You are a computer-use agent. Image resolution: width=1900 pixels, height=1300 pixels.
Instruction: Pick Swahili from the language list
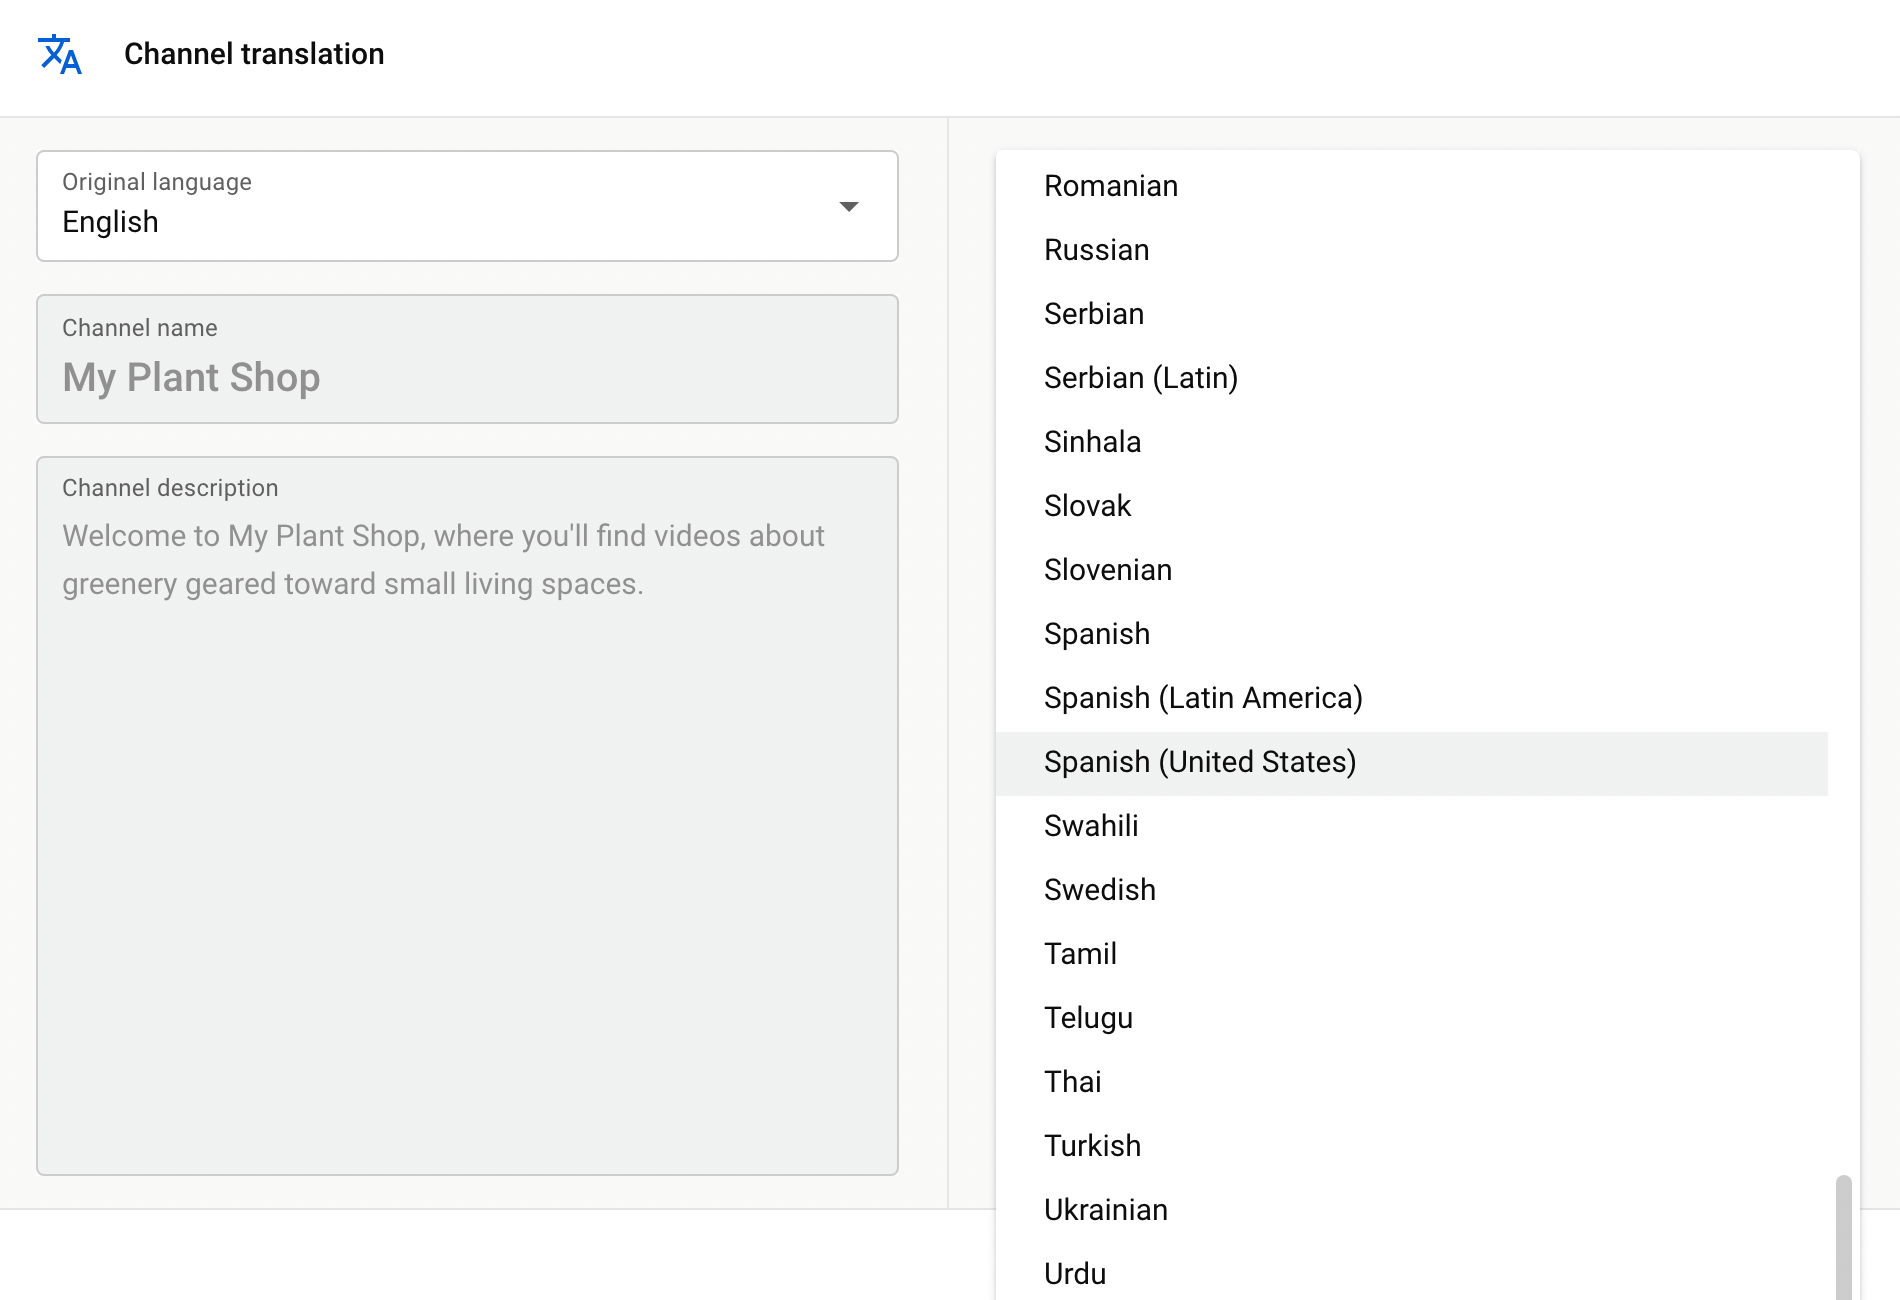tap(1411, 826)
